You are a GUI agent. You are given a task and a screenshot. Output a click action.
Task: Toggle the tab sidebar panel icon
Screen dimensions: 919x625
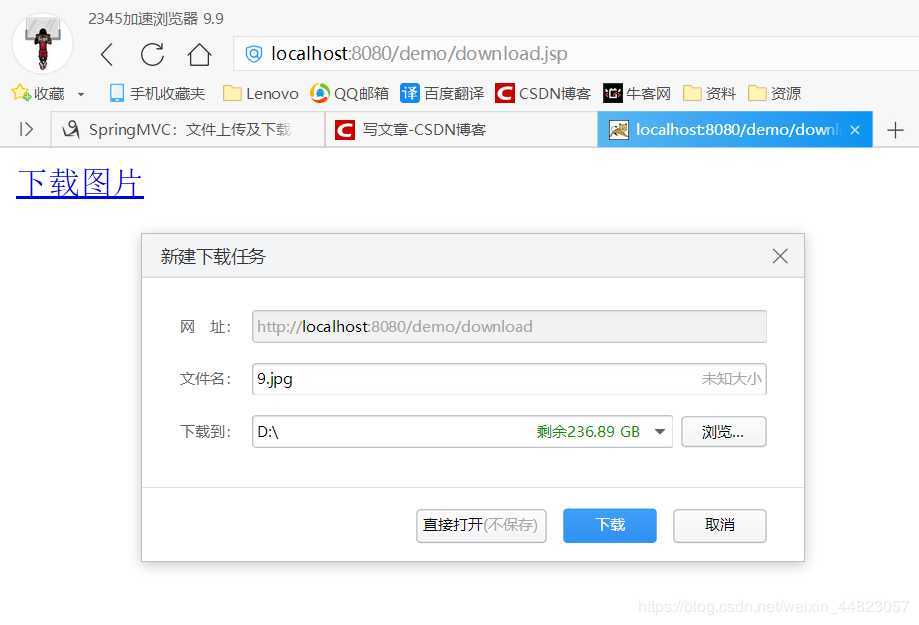tap(26, 129)
